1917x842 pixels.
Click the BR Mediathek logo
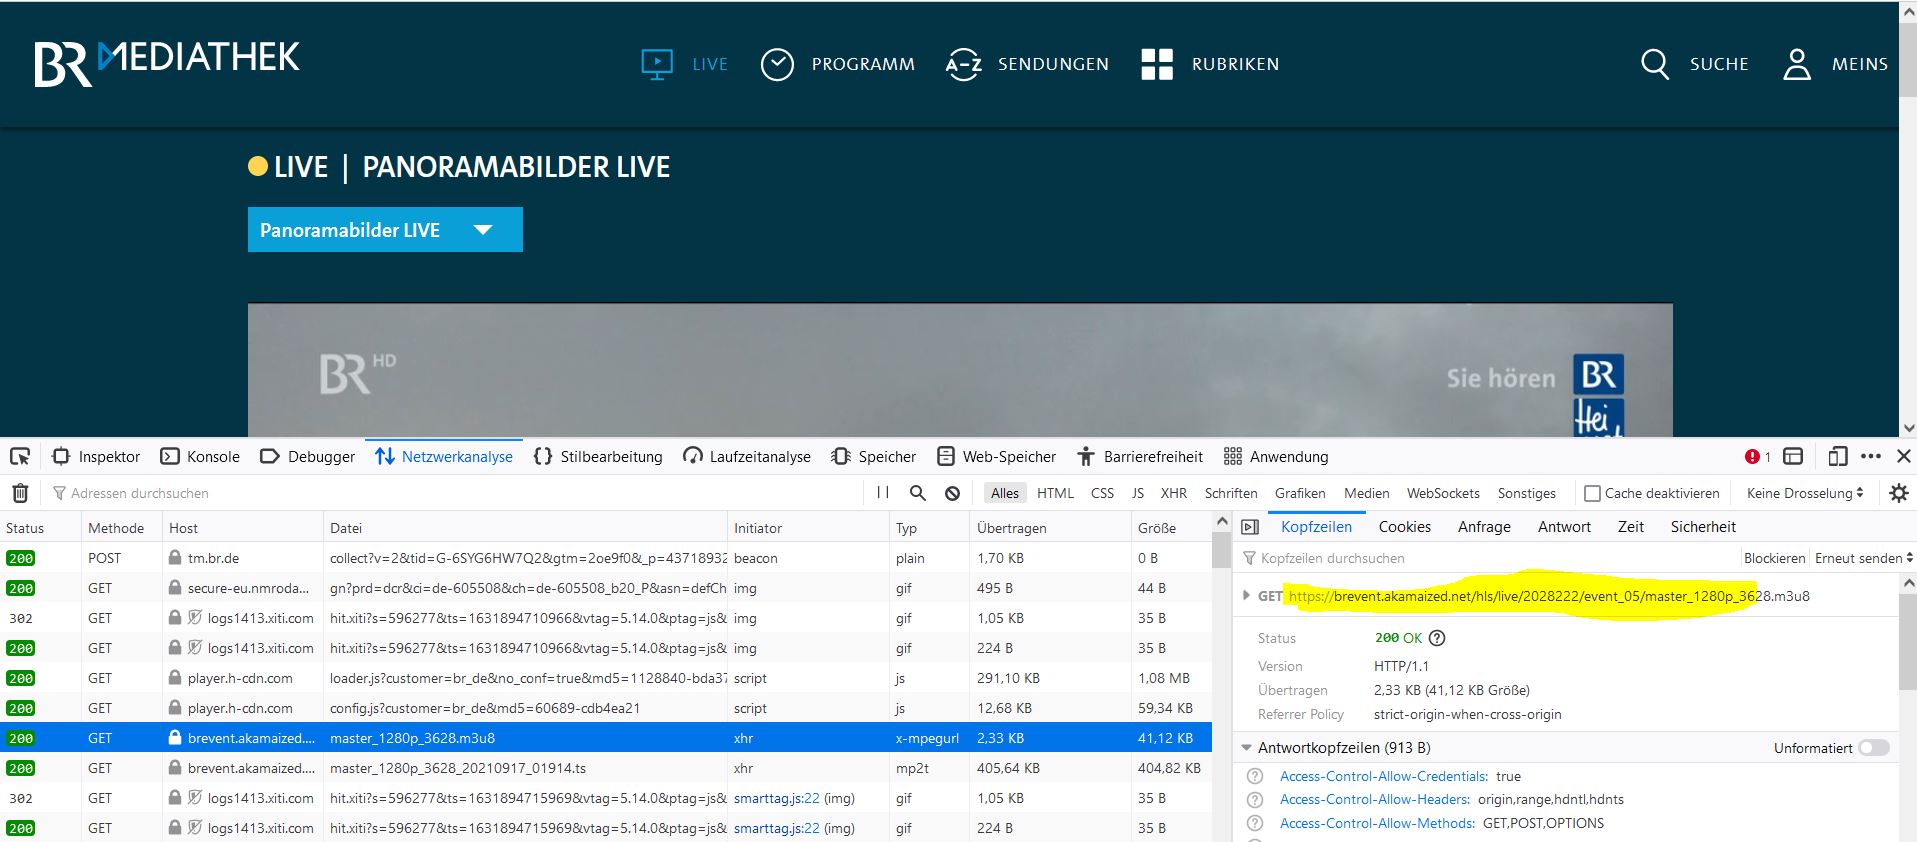(167, 63)
